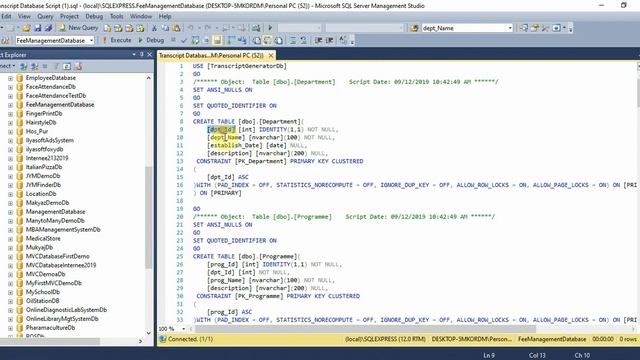This screenshot has height=360, width=640.
Task: Expand the FeeManagementDatabase node
Action: pos(10,104)
